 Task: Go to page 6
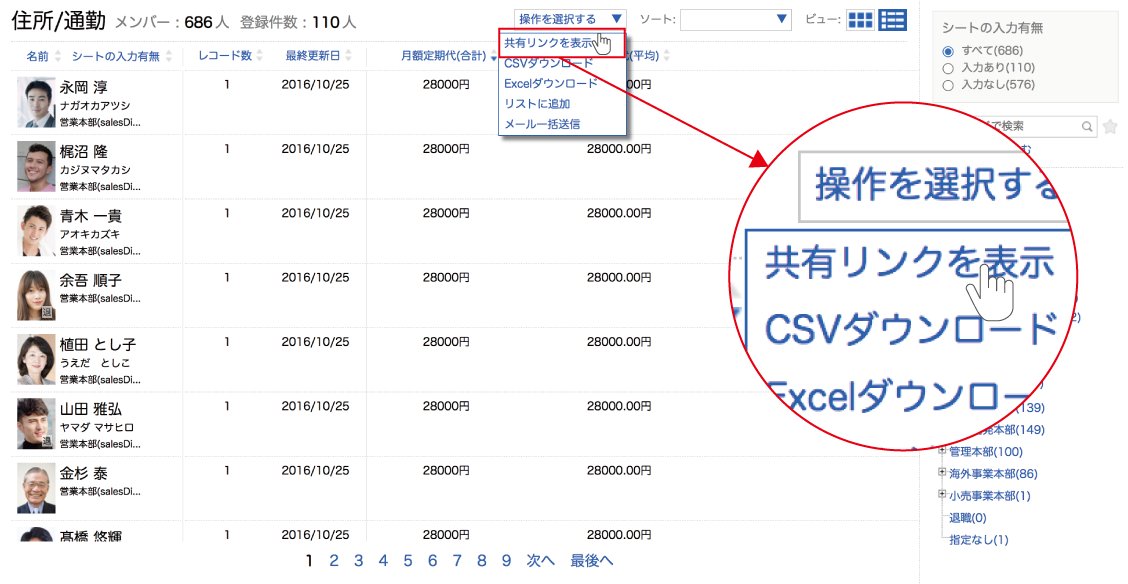(x=432, y=561)
